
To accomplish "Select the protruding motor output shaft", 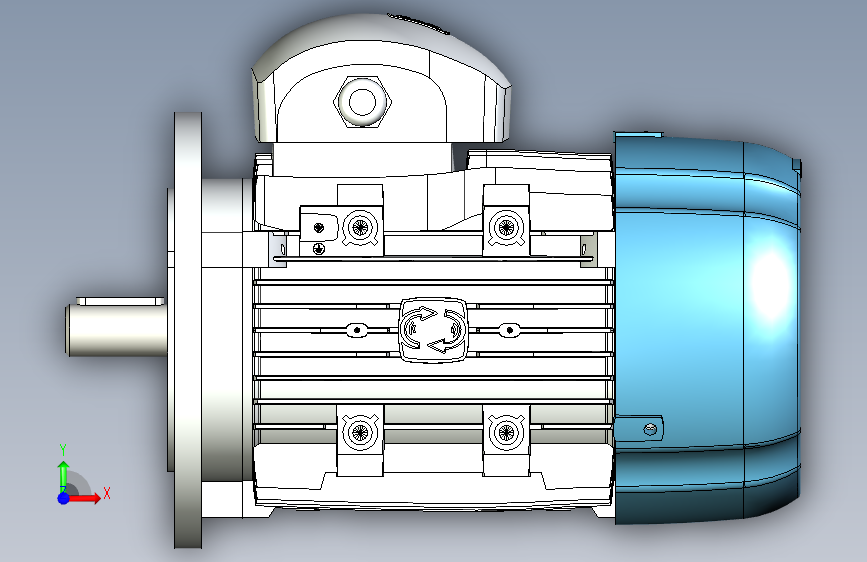I will (117, 330).
